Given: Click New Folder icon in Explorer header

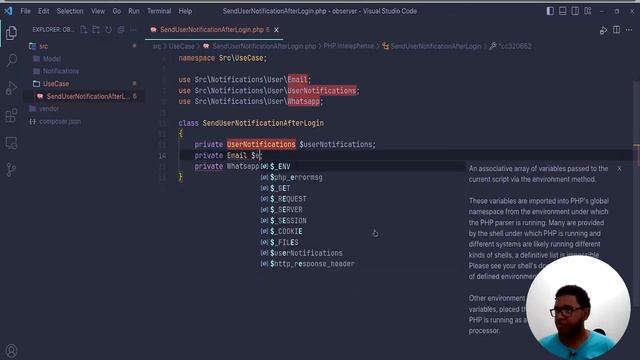Looking at the screenshot, I should tap(96, 29).
